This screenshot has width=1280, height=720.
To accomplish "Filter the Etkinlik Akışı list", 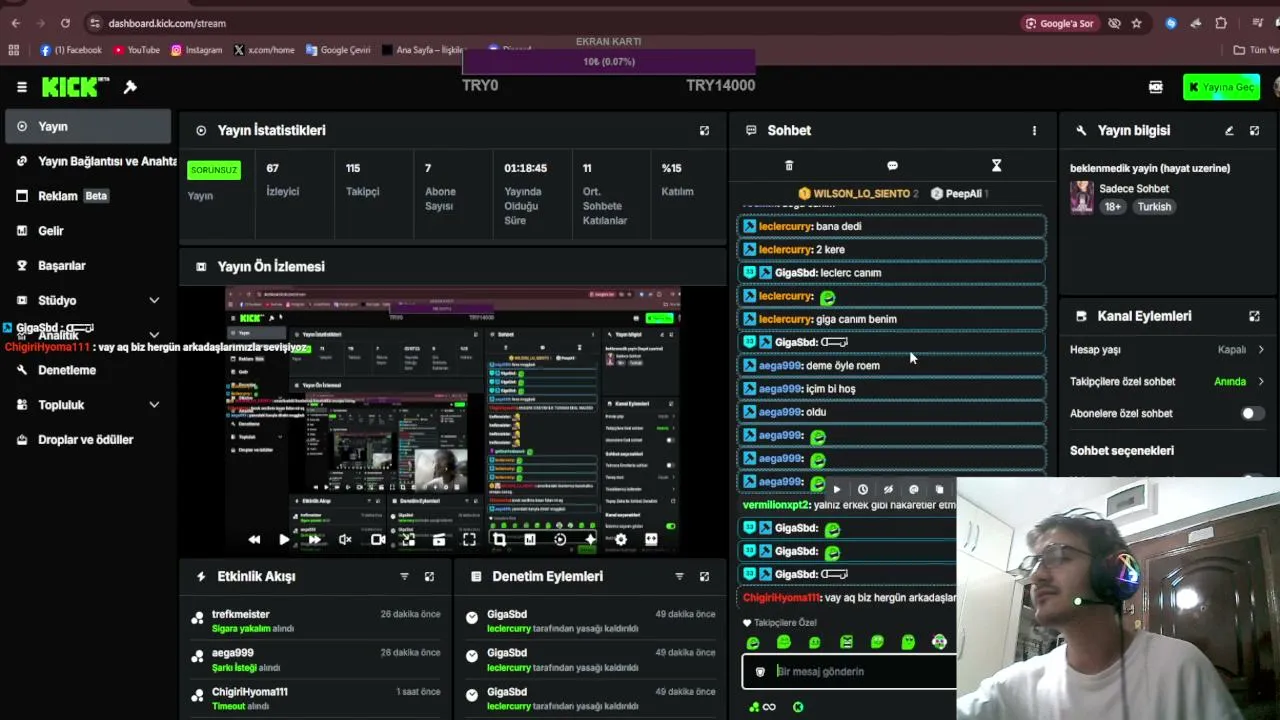I will pos(404,577).
